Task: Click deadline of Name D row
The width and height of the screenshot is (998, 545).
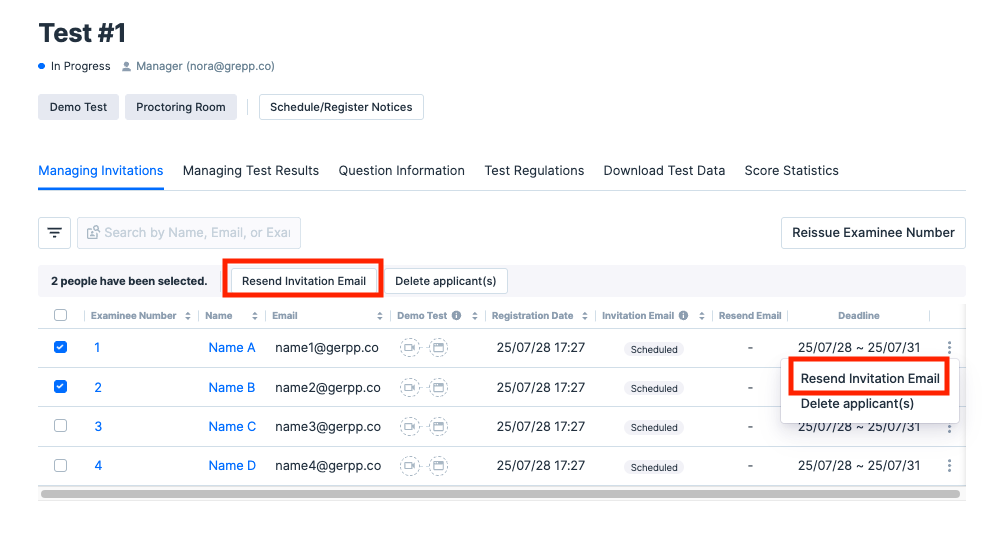Action: 859,466
